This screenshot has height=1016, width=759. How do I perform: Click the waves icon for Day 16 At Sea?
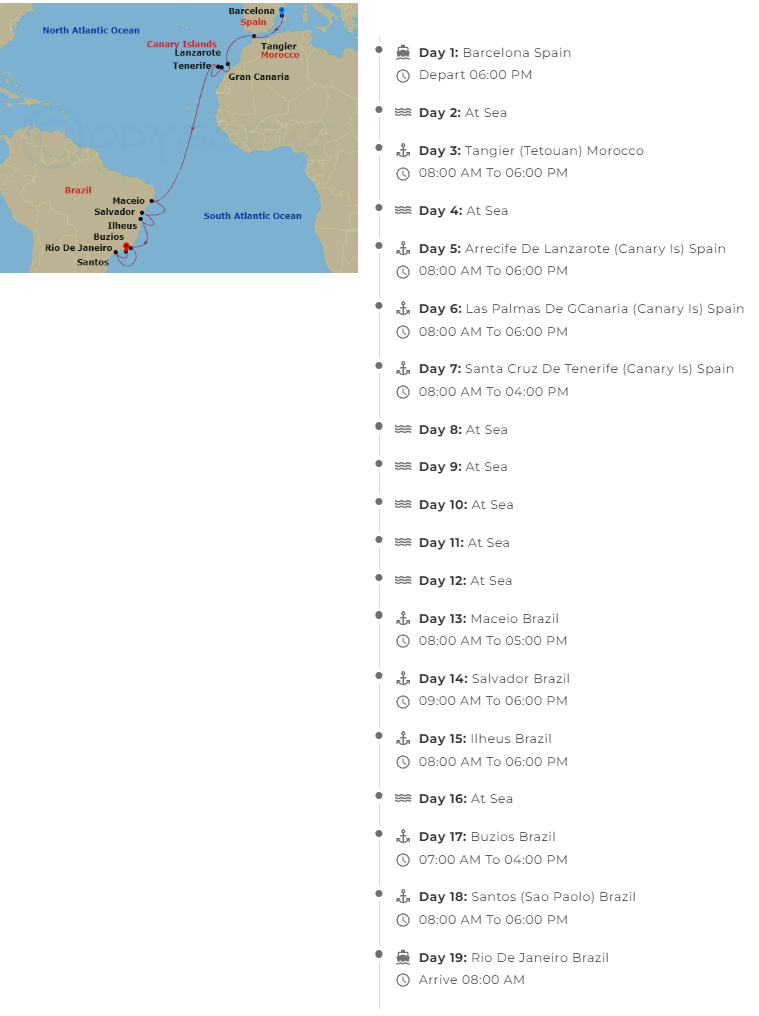(x=403, y=799)
